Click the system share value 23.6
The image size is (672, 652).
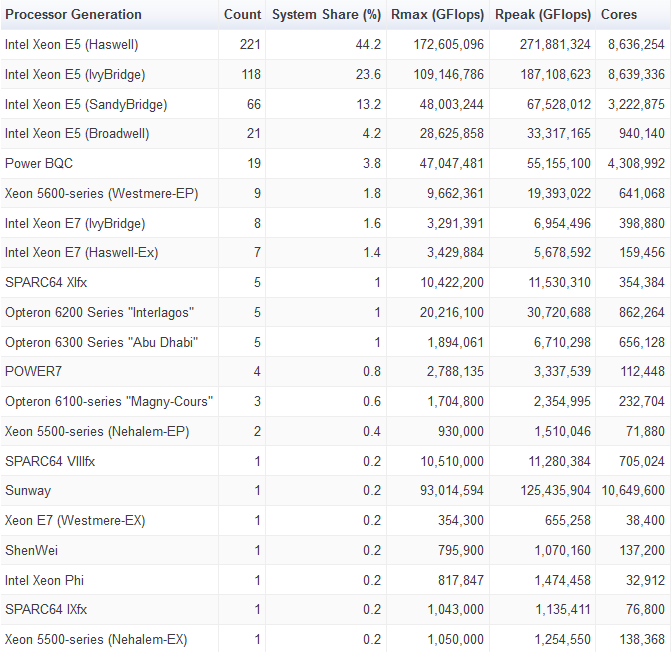pyautogui.click(x=368, y=75)
